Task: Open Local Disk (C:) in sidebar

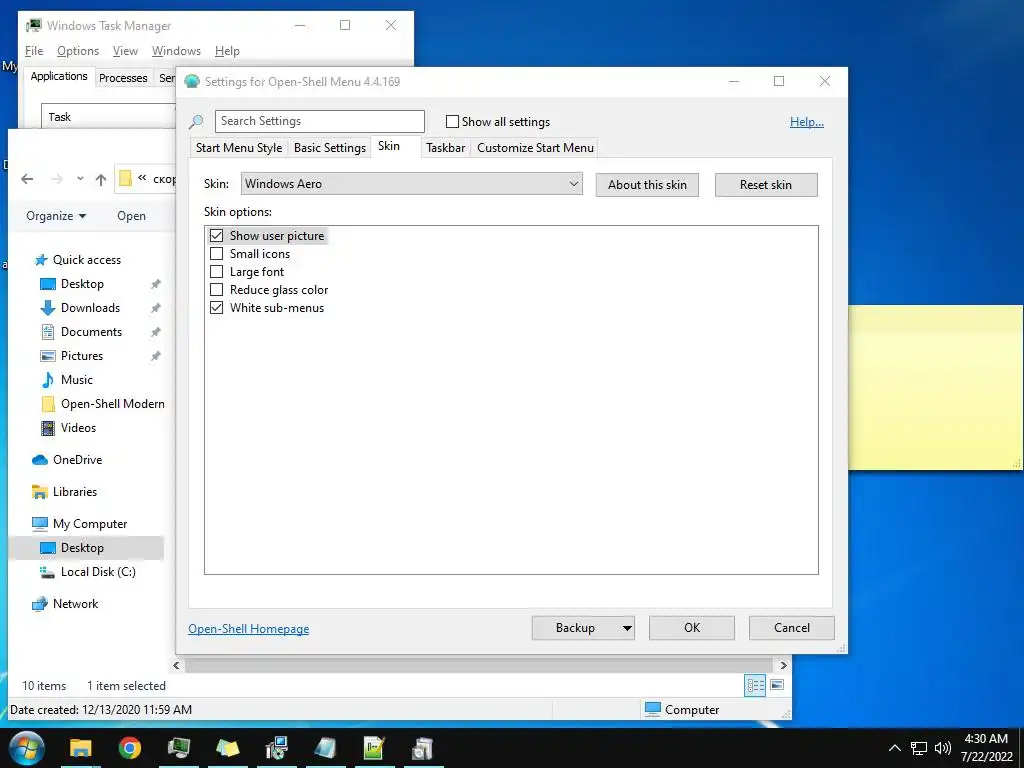Action: [x=98, y=572]
